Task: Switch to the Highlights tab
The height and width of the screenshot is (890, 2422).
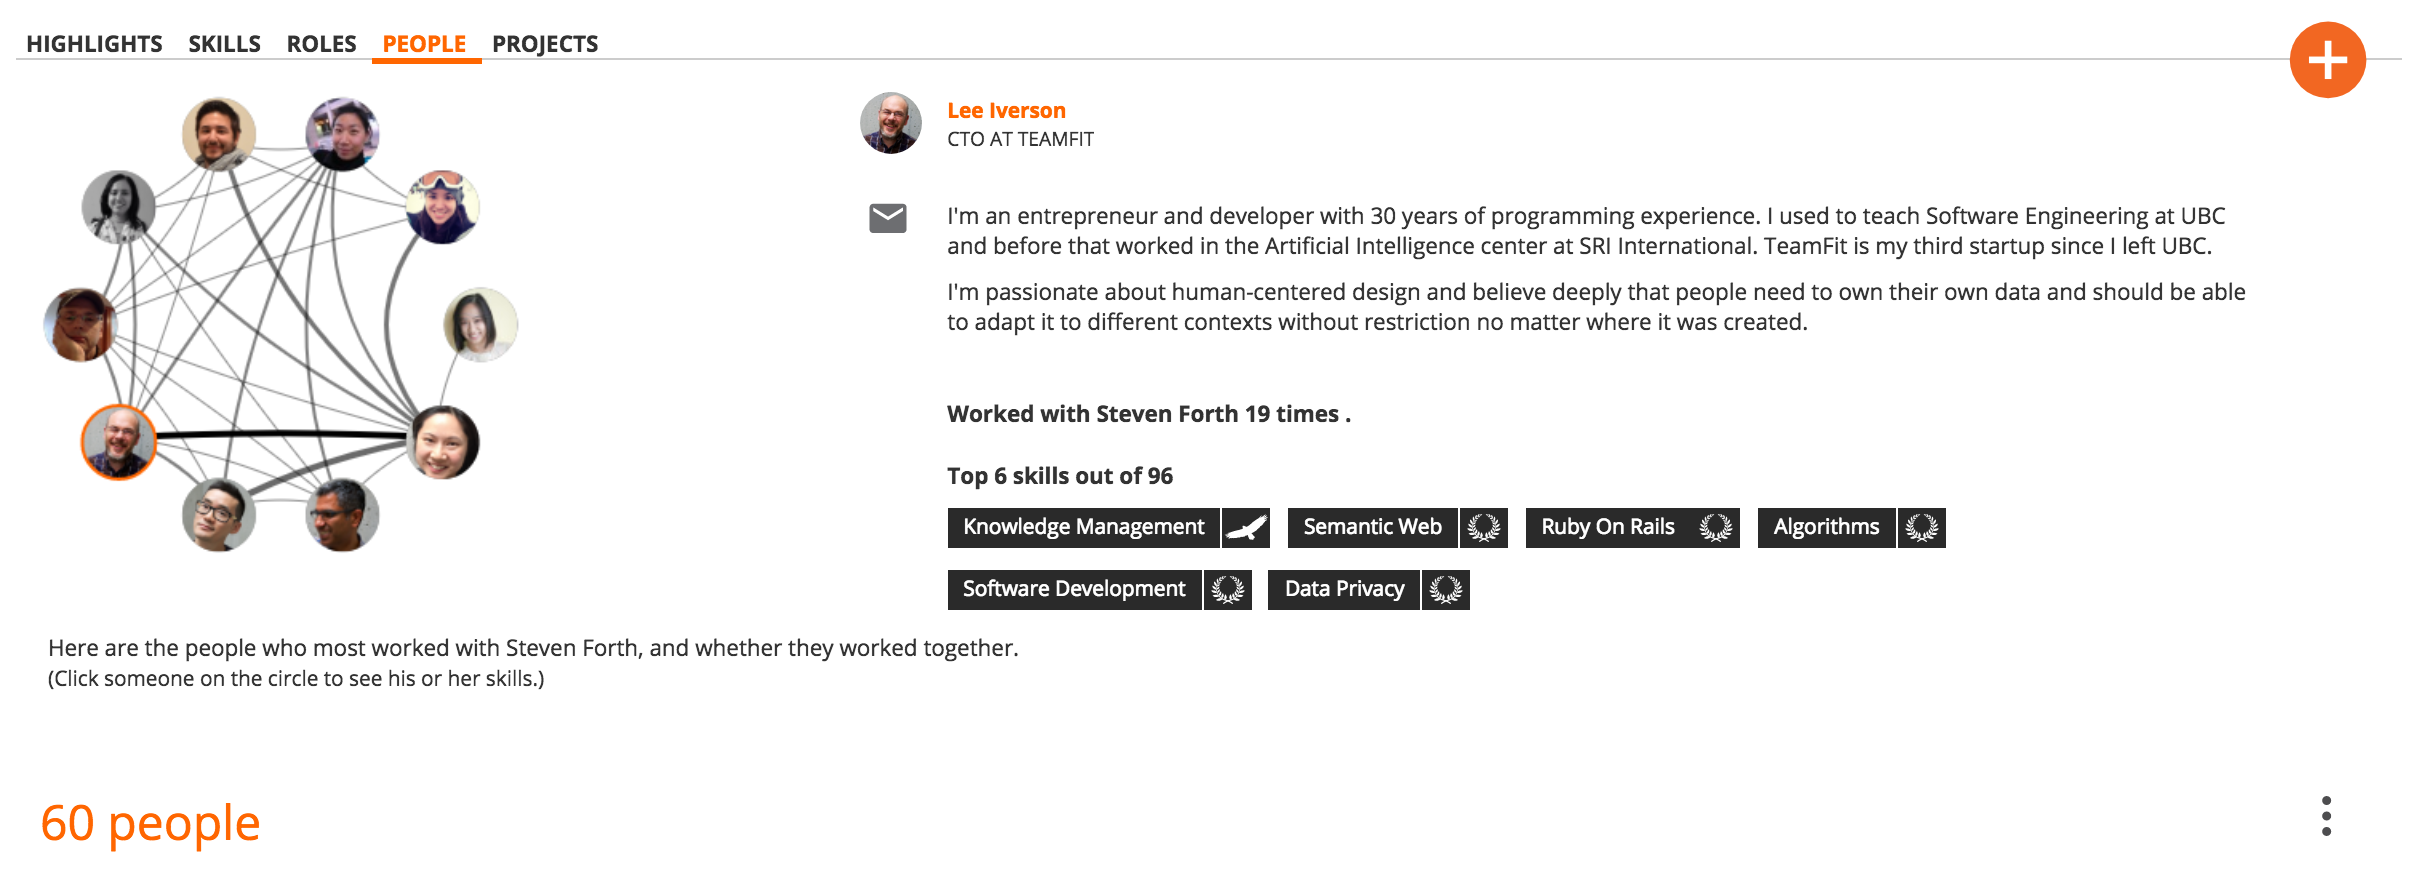Action: point(94,44)
